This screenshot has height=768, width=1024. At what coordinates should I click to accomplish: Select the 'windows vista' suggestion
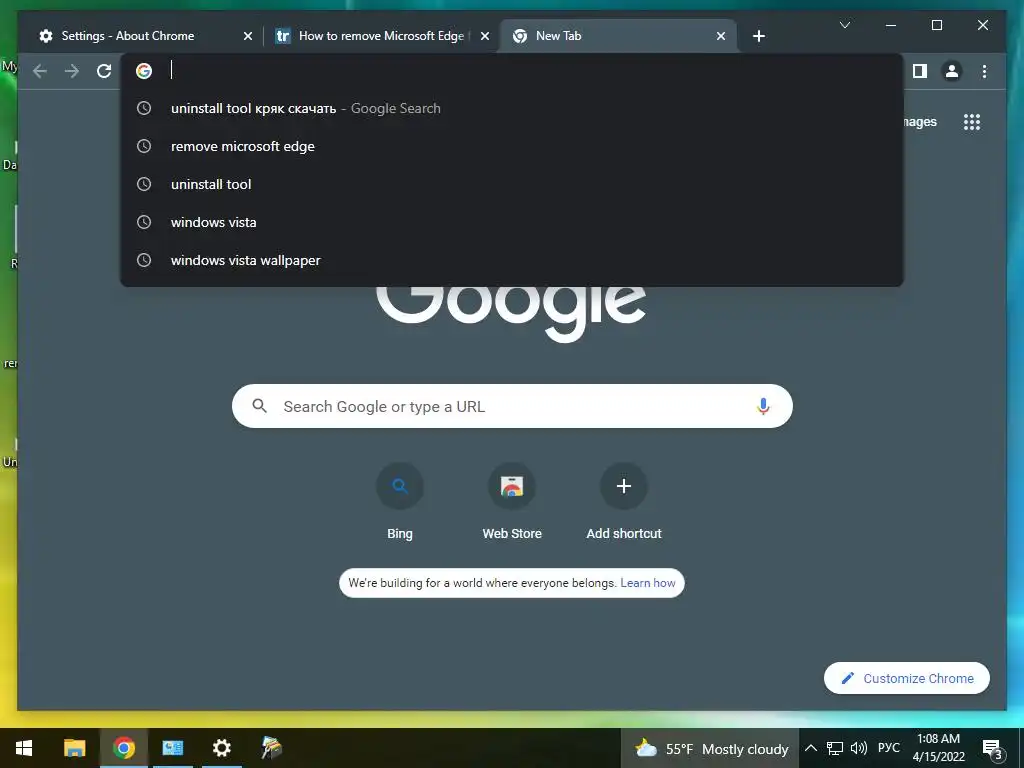[512, 222]
